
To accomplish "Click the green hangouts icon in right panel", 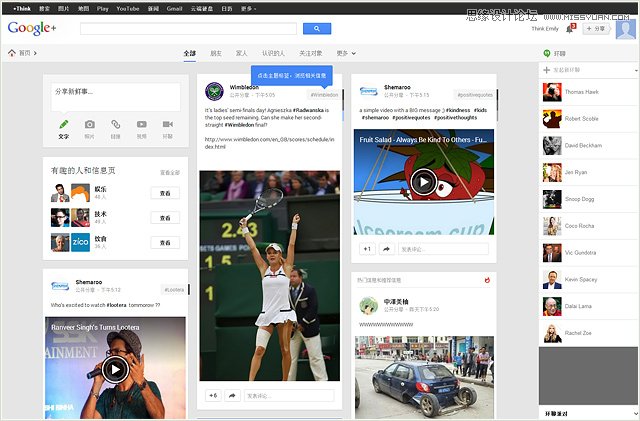I will pos(547,53).
